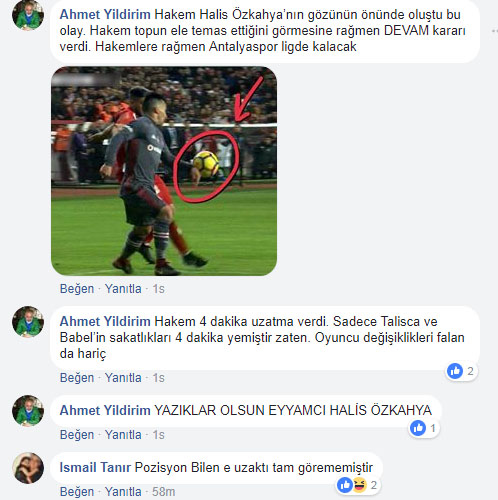
Task: Open Ahmet Yildirim's avatar on the first comment
Action: pos(28,16)
